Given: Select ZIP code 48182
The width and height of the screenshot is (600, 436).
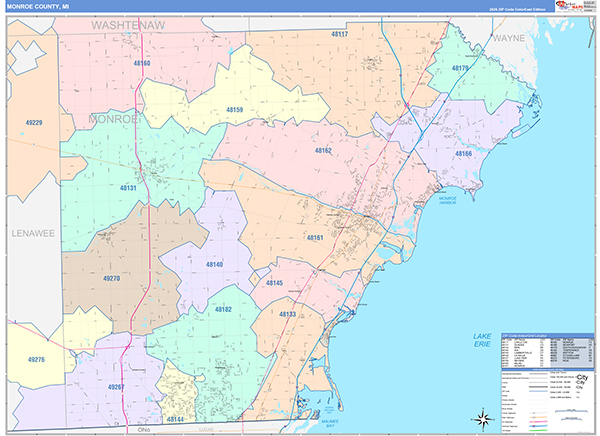Looking at the screenshot, I should coord(223,309).
